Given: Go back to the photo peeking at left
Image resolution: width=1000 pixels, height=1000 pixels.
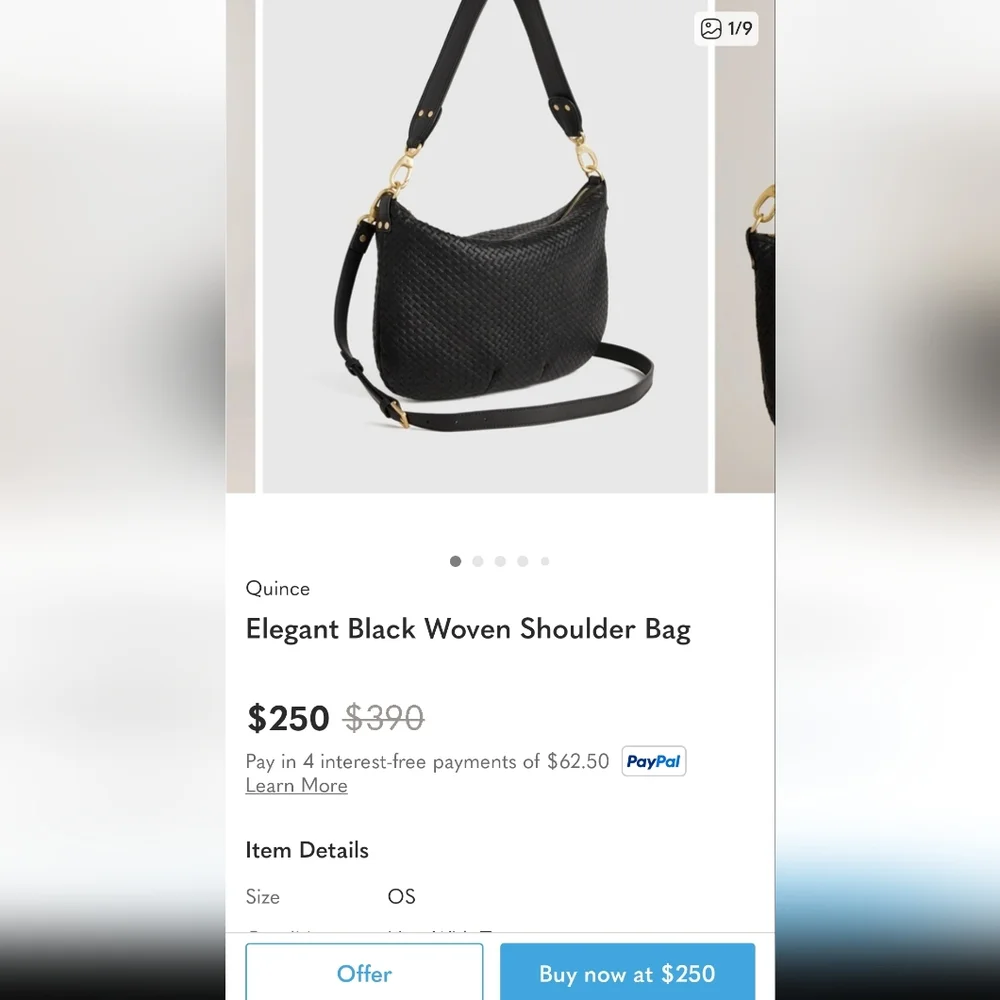Looking at the screenshot, I should coord(241,246).
